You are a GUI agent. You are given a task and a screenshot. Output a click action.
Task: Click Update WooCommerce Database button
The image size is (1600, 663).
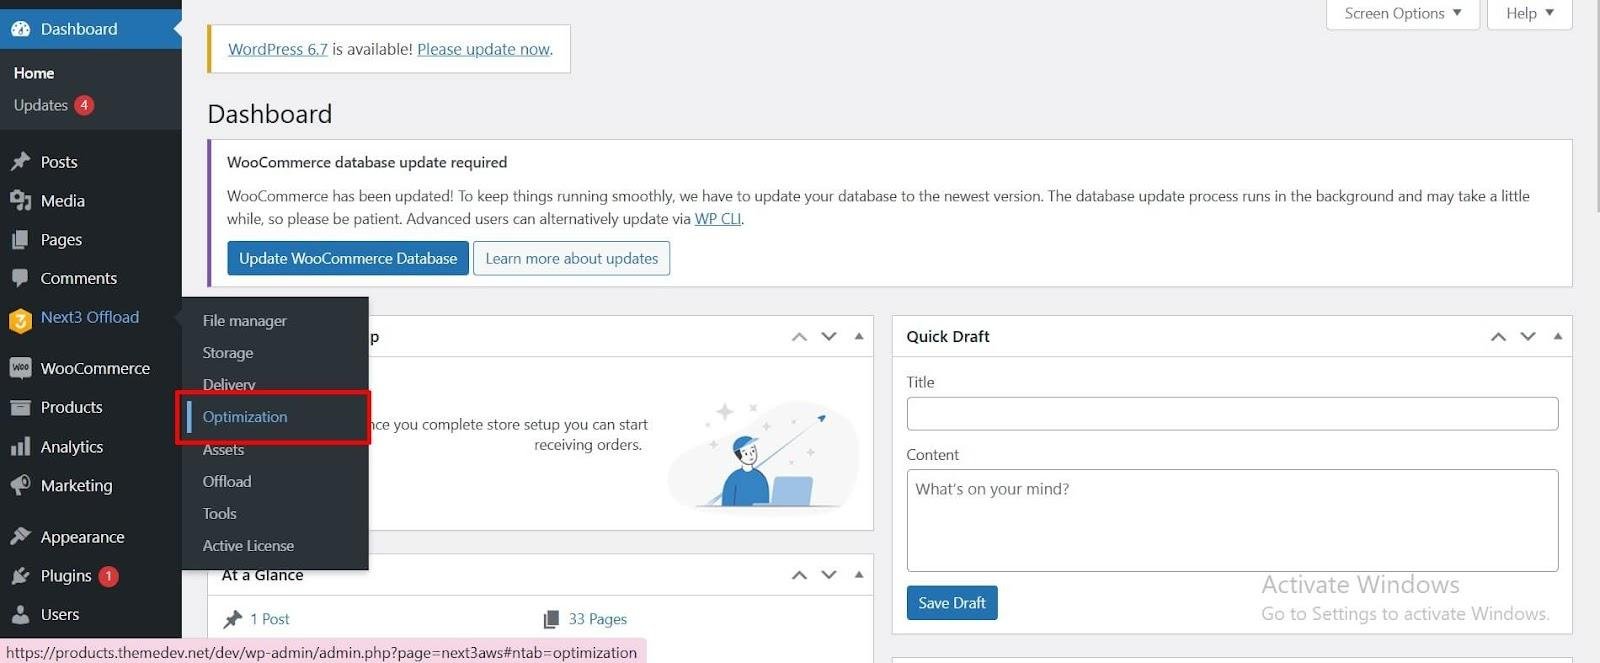coord(348,258)
